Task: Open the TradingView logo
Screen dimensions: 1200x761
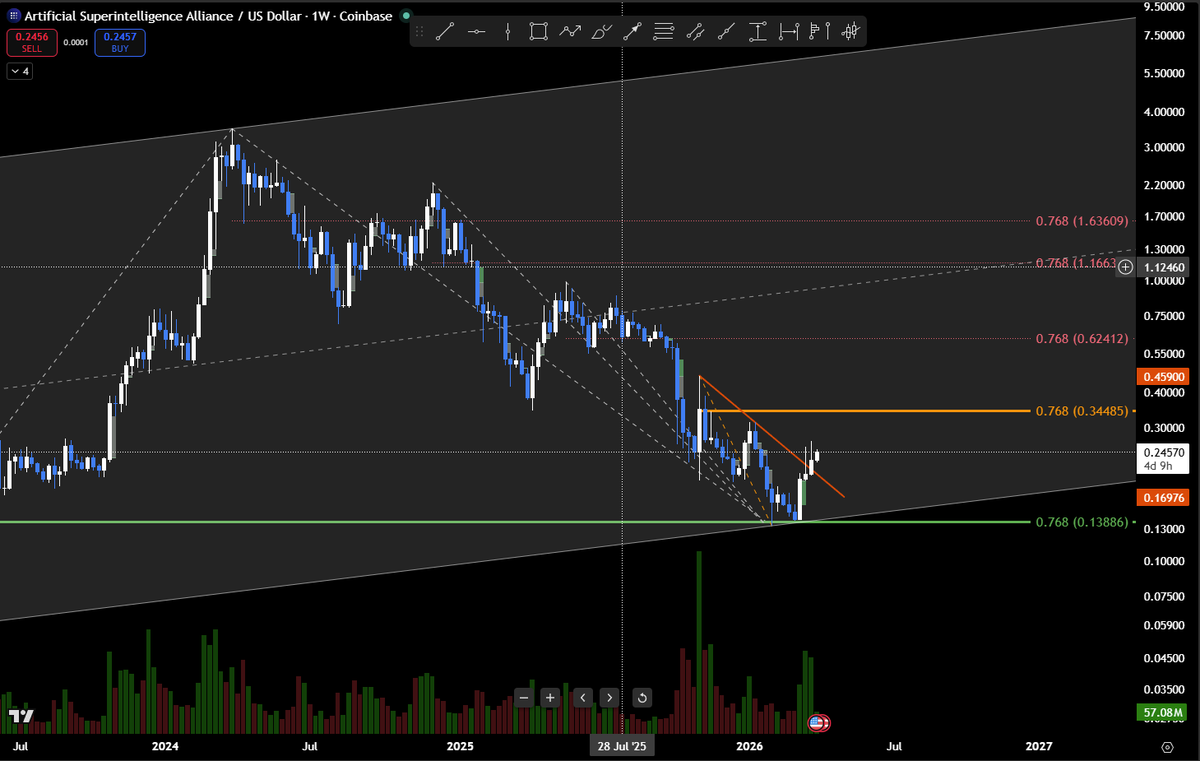Action: 20,716
